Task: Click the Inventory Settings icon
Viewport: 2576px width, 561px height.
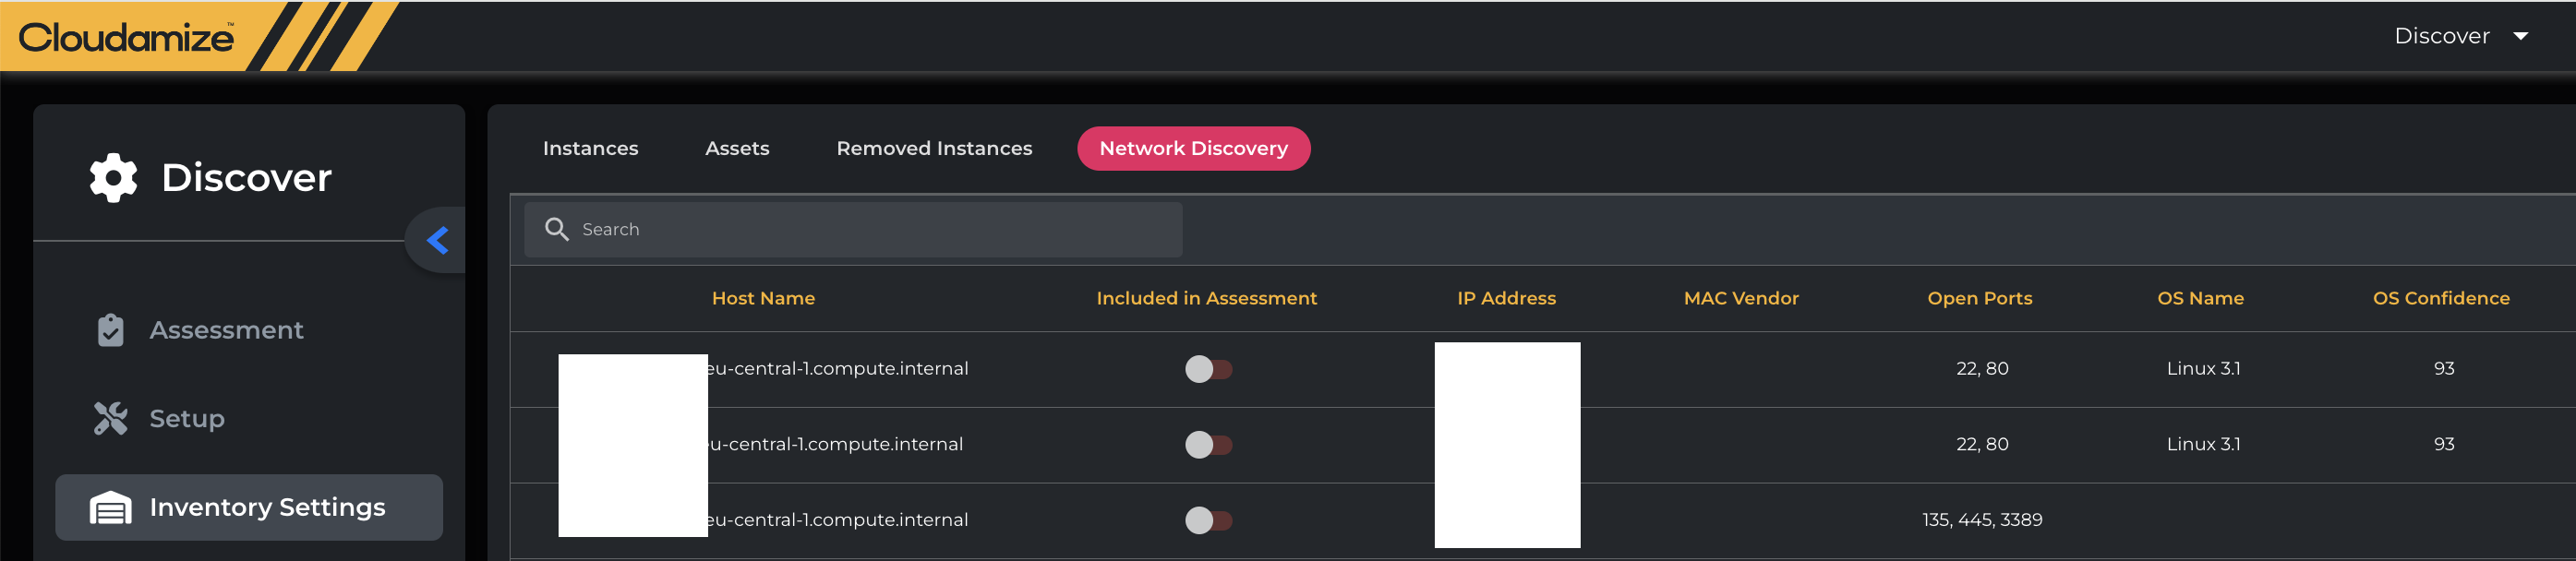Action: tap(110, 507)
